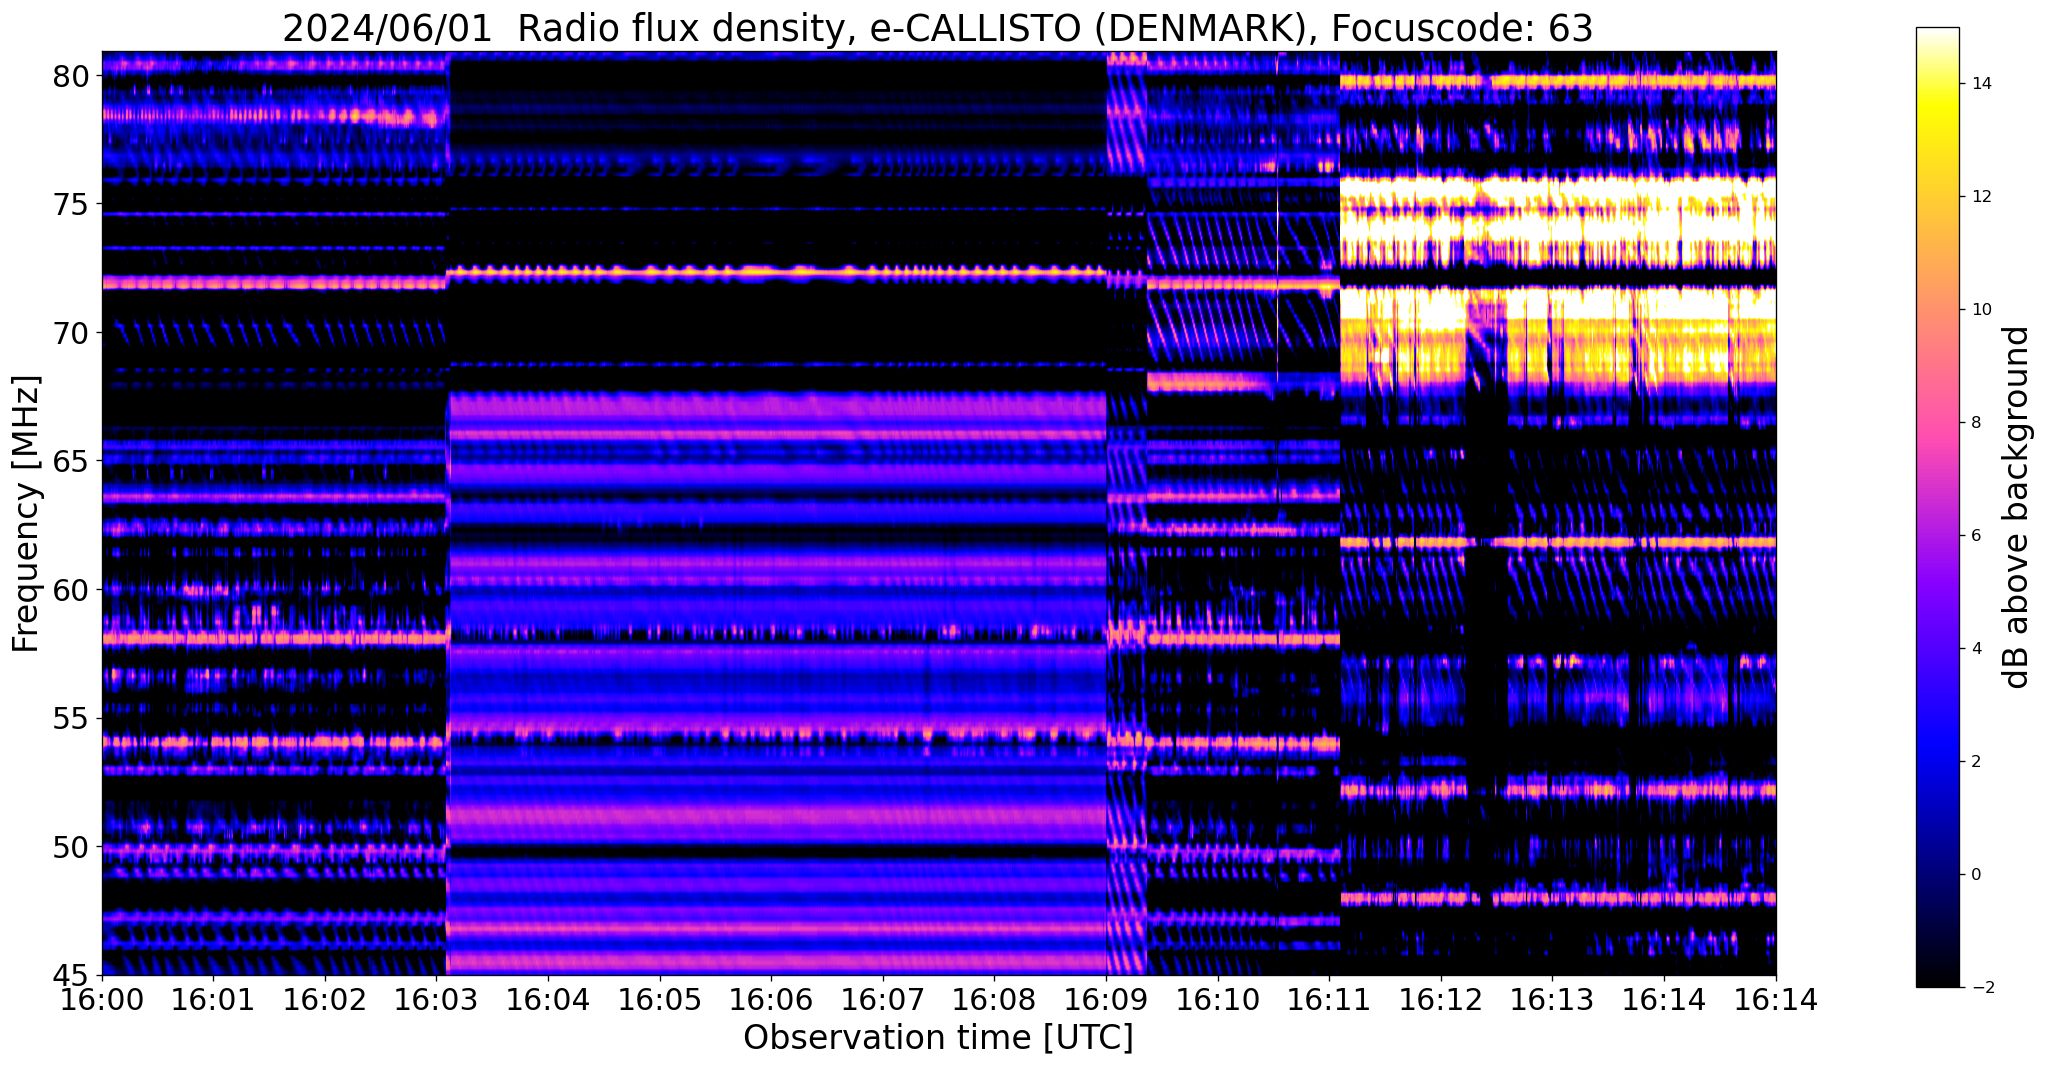Click the 16:07 time tick label
Screen dimensions: 2047x1067
[x=883, y=999]
